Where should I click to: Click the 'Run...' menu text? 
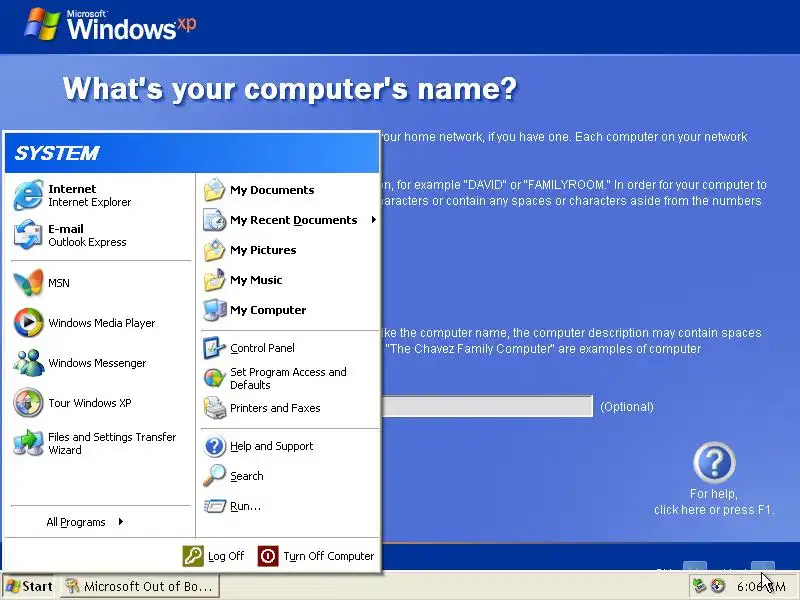[x=245, y=506]
